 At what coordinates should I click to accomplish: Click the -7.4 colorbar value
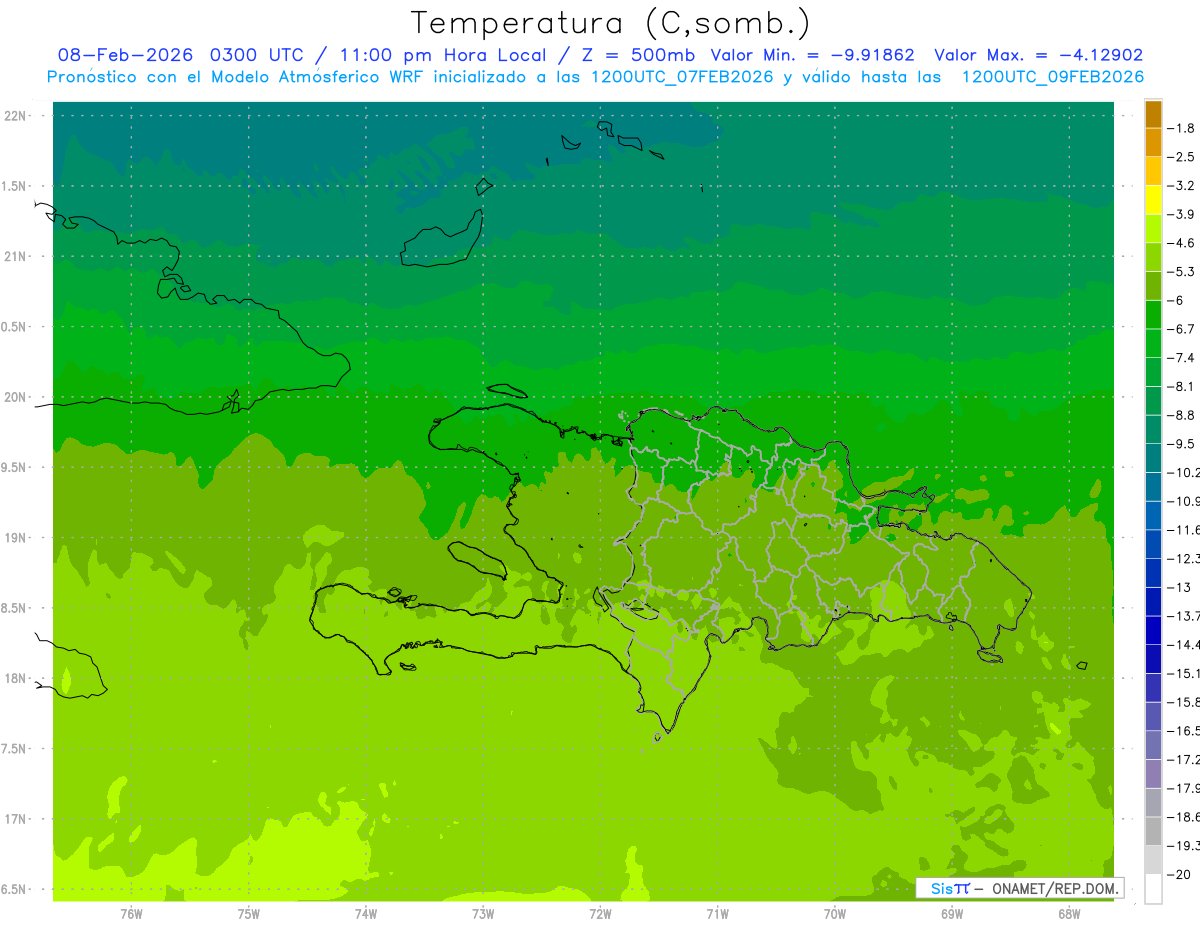point(1181,358)
